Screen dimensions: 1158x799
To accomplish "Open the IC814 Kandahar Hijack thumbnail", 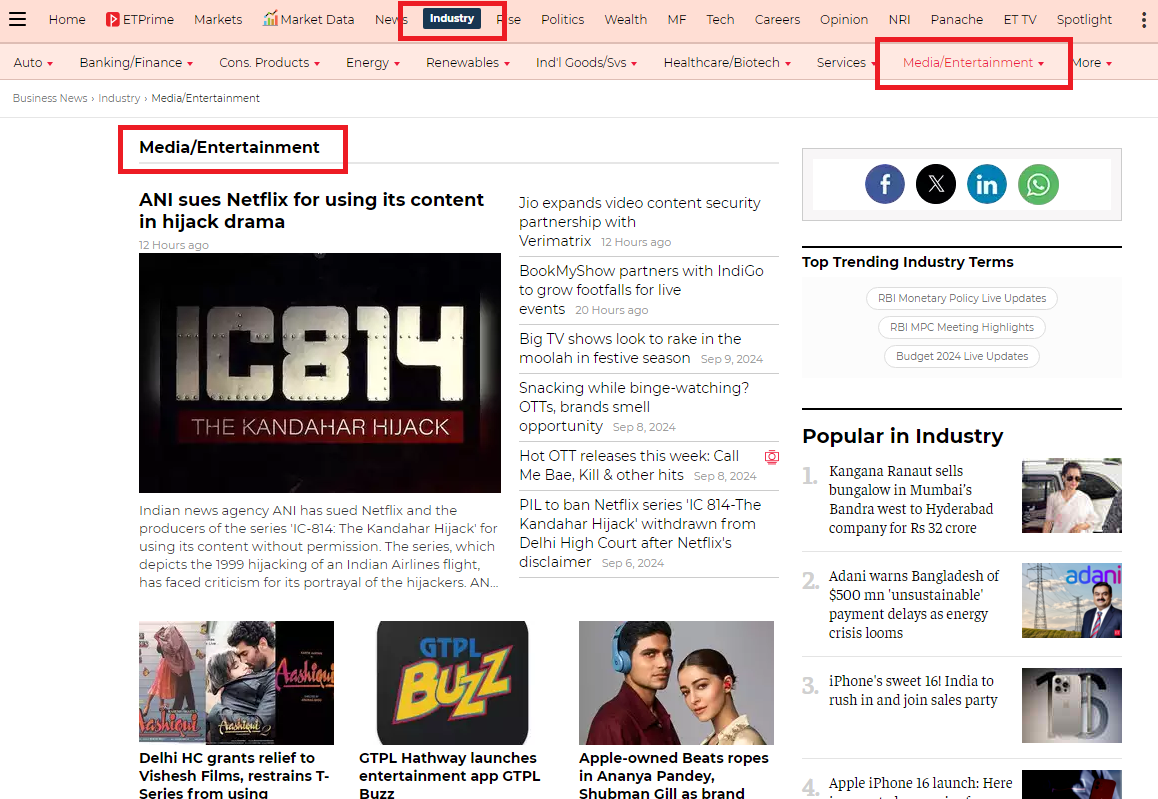I will (319, 372).
